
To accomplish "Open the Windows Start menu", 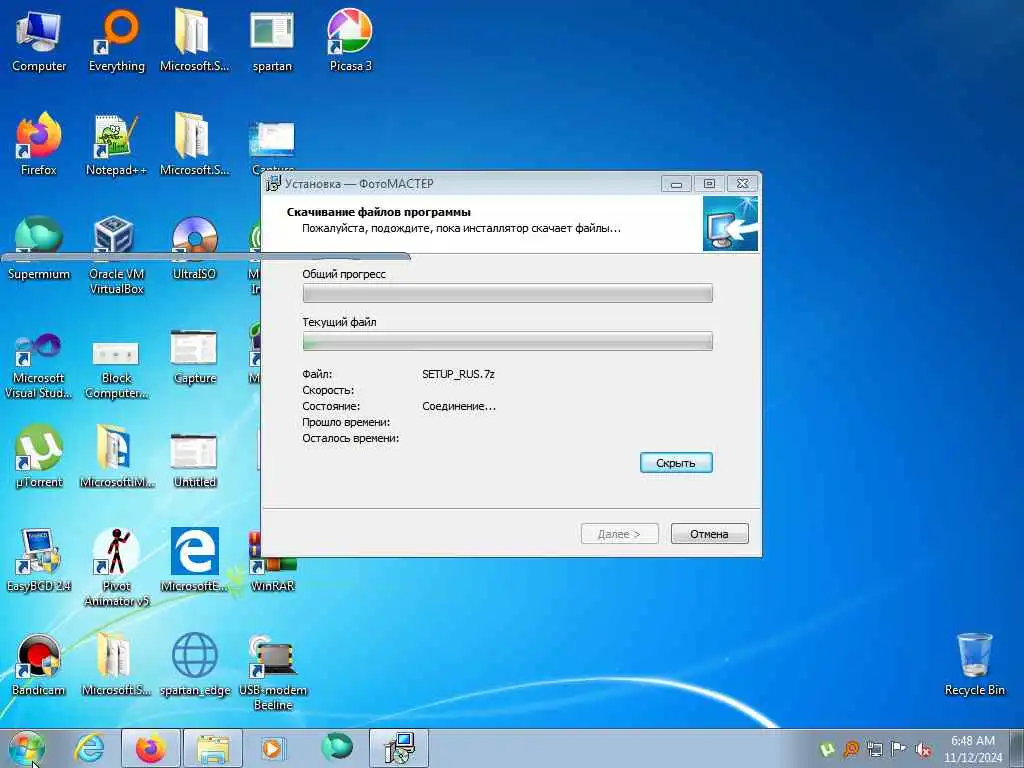I will (x=26, y=749).
